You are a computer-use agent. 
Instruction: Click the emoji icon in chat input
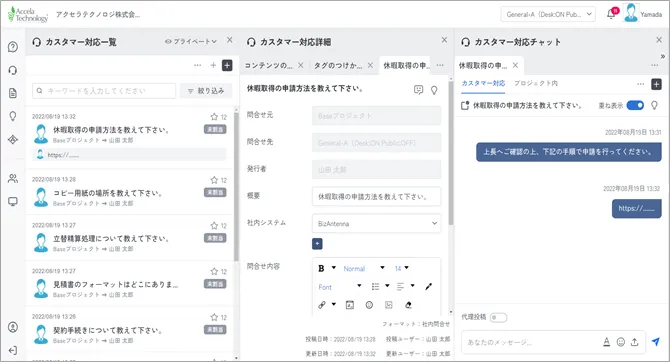[621, 342]
